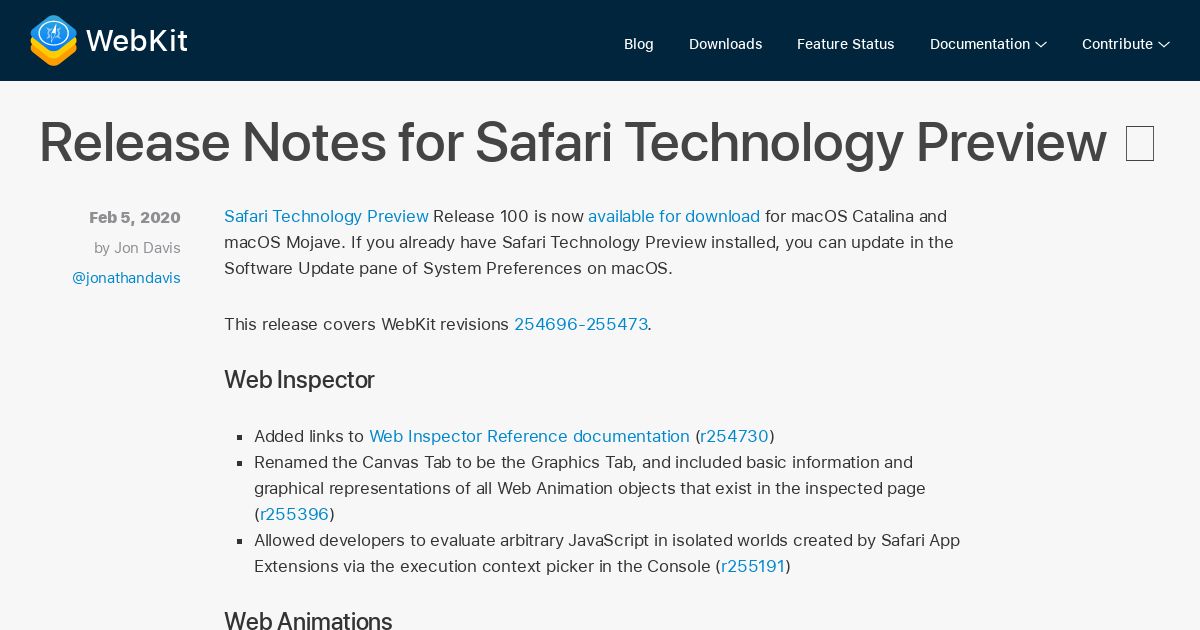
Task: Open the Feature Status page
Action: point(845,44)
